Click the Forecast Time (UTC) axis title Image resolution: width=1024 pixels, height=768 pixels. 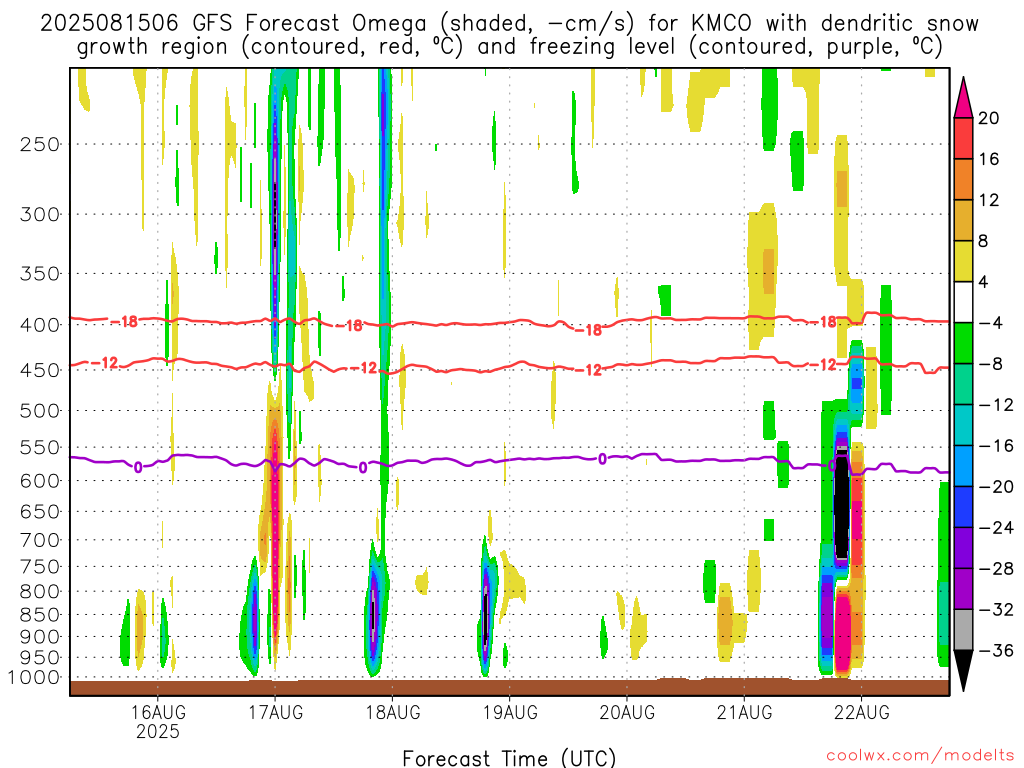click(509, 758)
